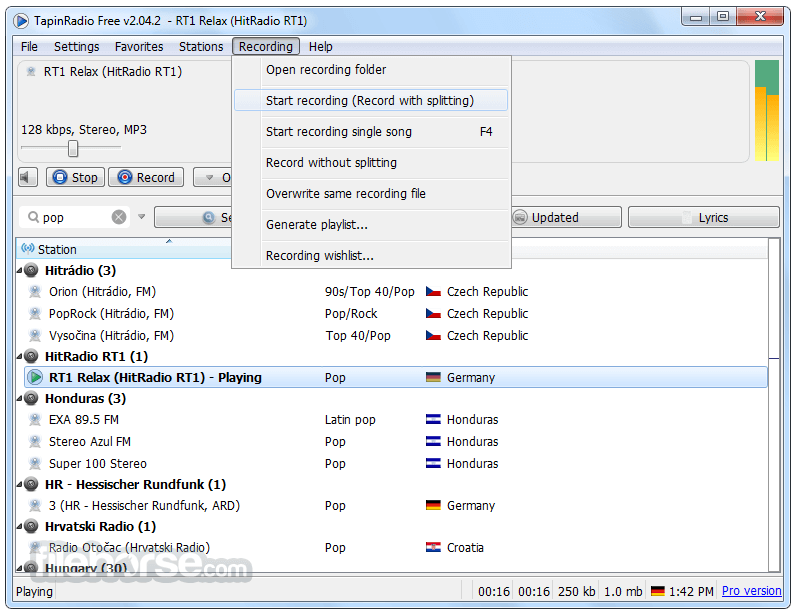Click the HR - Hessischer Rundfunk group icon
The image size is (795, 613).
[x=31, y=484]
